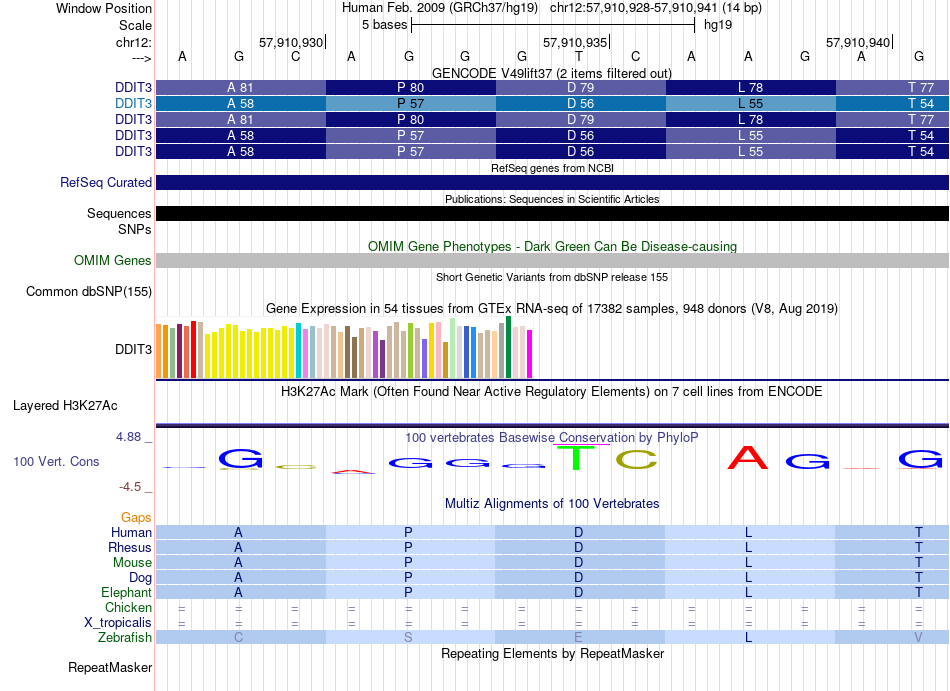Click the DDIT3 GTEx expression bar chart
This screenshot has width=950, height=691.
coord(344,348)
